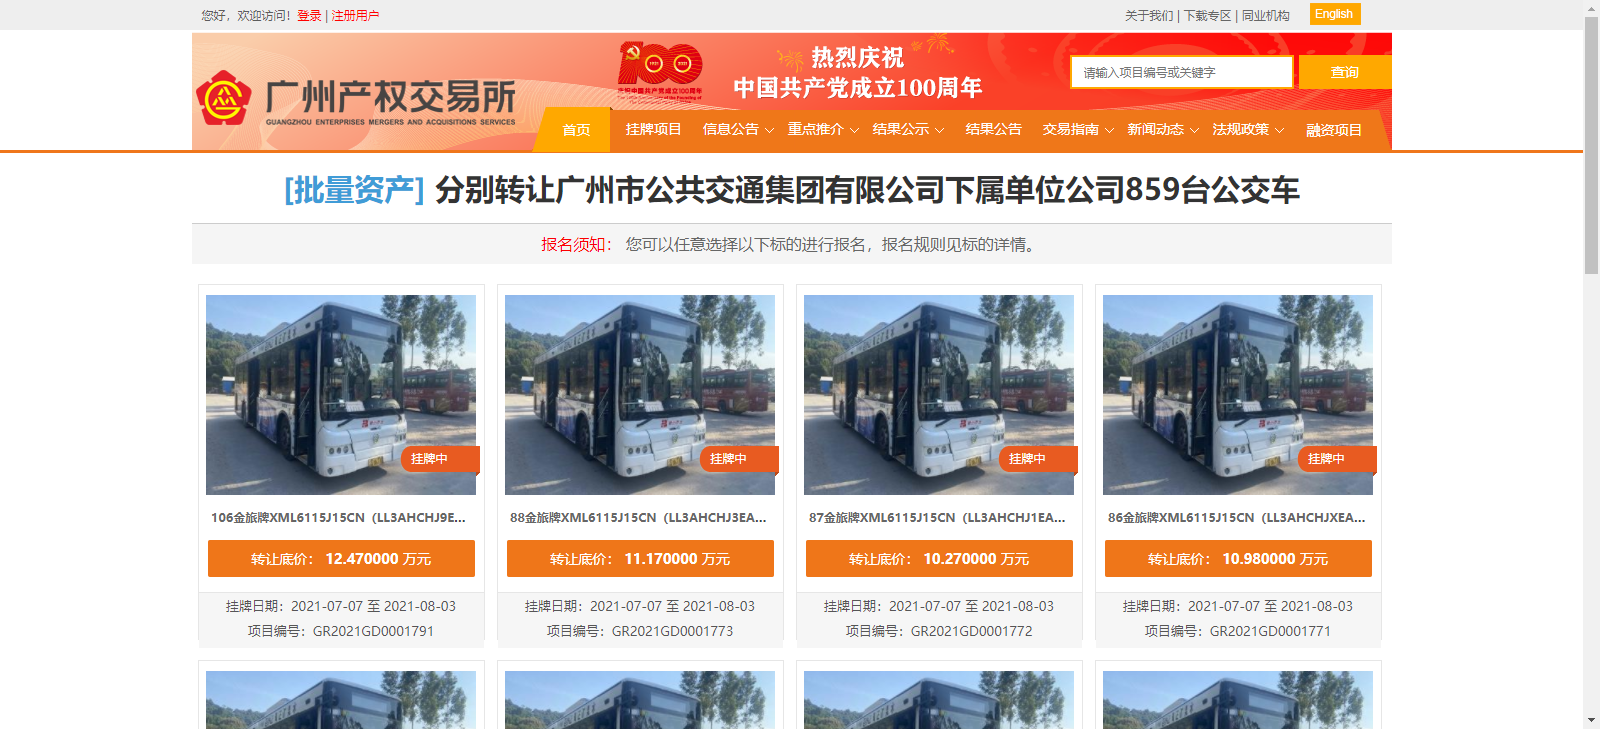Click the Guangzhou Property Exchange logo emblem
Image resolution: width=1600 pixels, height=729 pixels.
(223, 98)
